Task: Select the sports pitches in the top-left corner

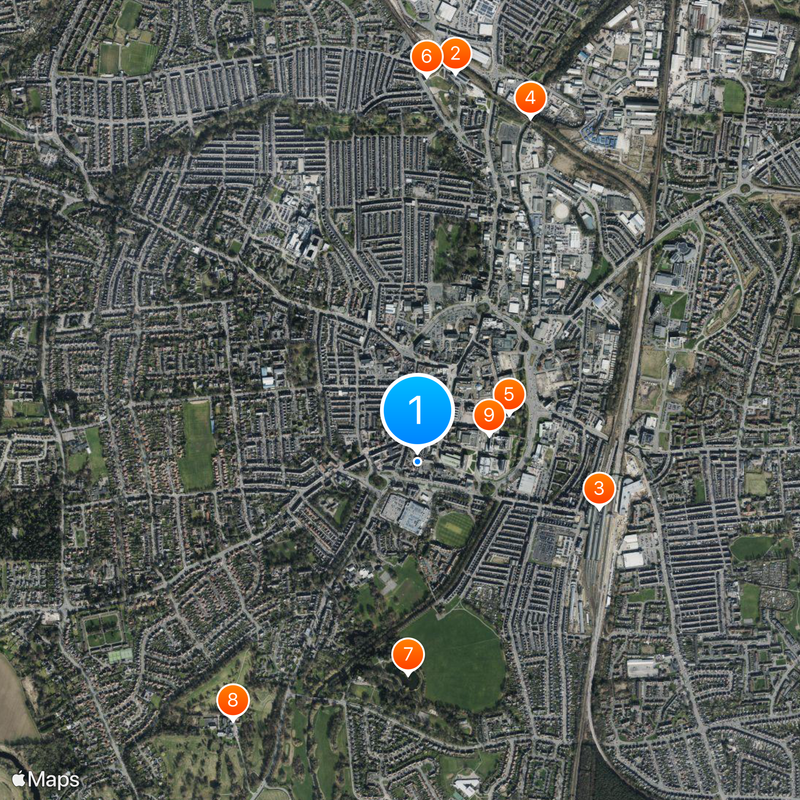Action: [128, 58]
